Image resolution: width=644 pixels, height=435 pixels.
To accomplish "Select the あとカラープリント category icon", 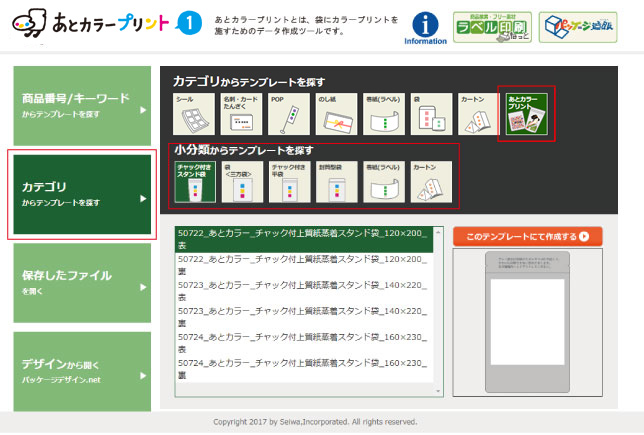I will [x=527, y=114].
